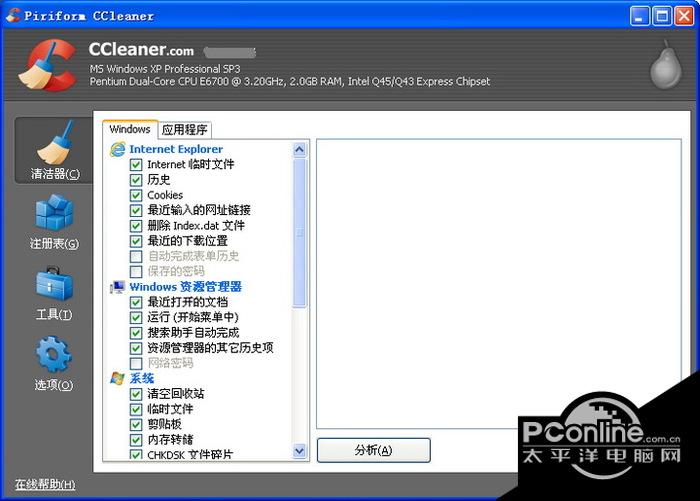This screenshot has height=501, width=700.
Task: Uncheck the 剪贴板 checkbox
Action: click(136, 424)
